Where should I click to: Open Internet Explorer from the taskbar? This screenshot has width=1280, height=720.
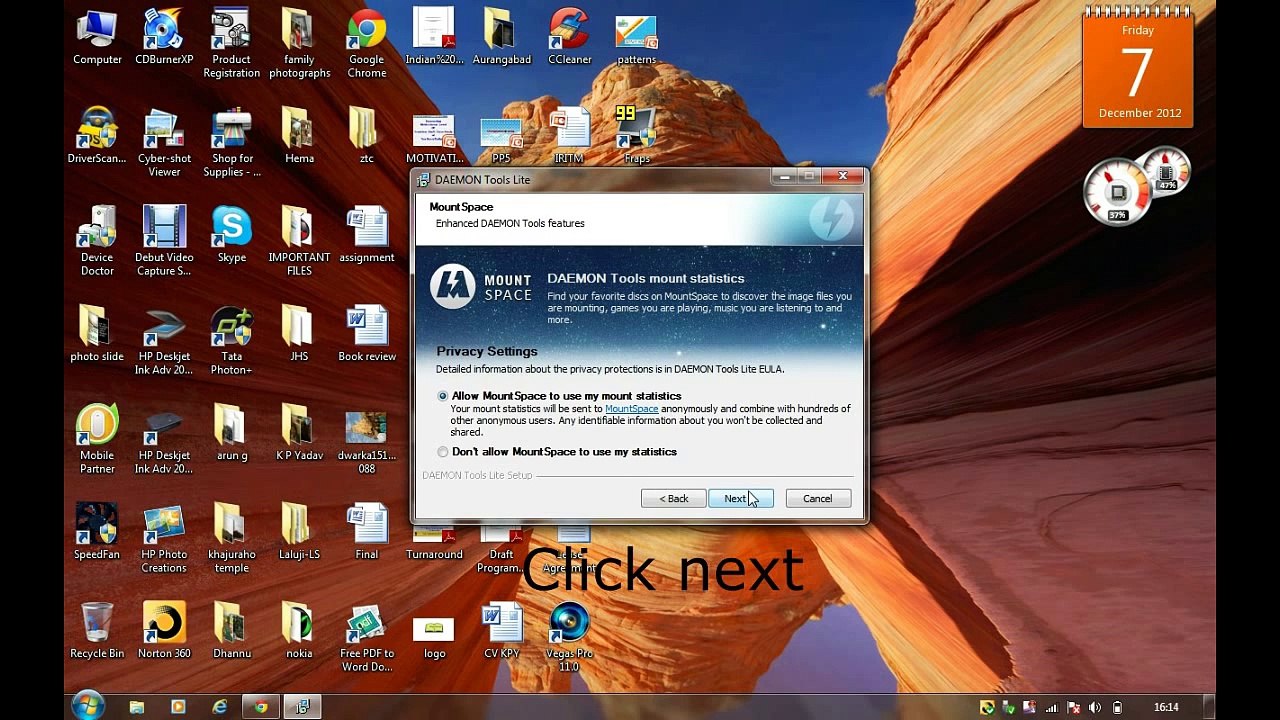(x=219, y=707)
